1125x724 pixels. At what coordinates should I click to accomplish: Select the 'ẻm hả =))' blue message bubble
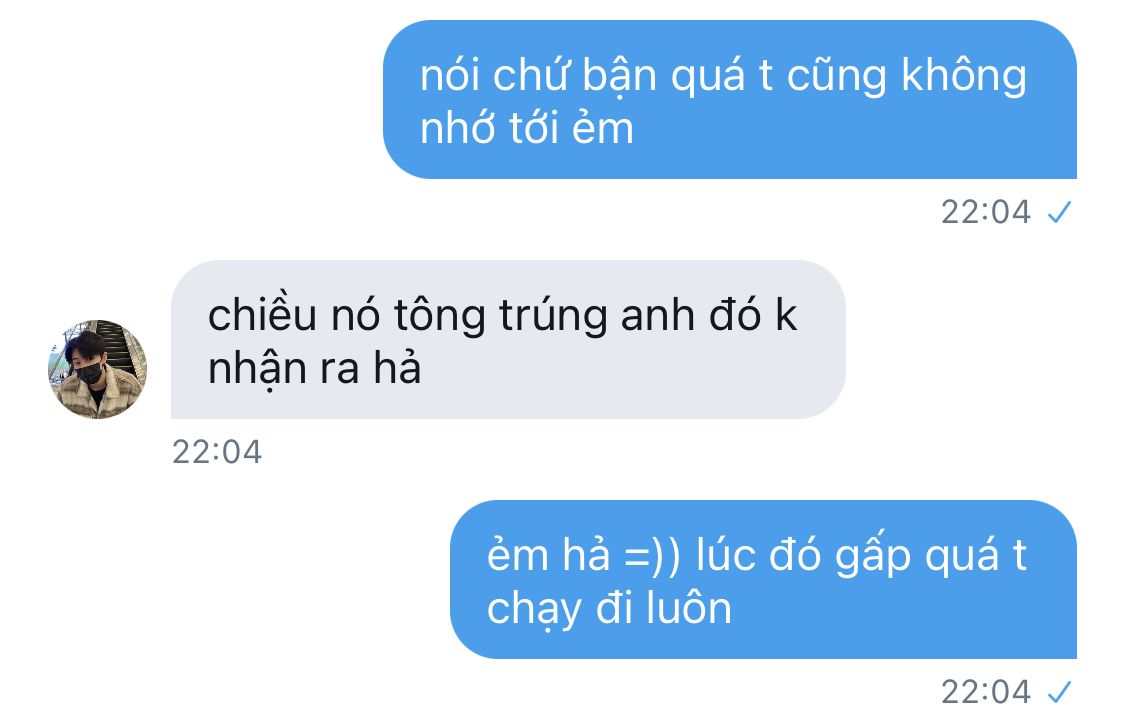point(763,579)
